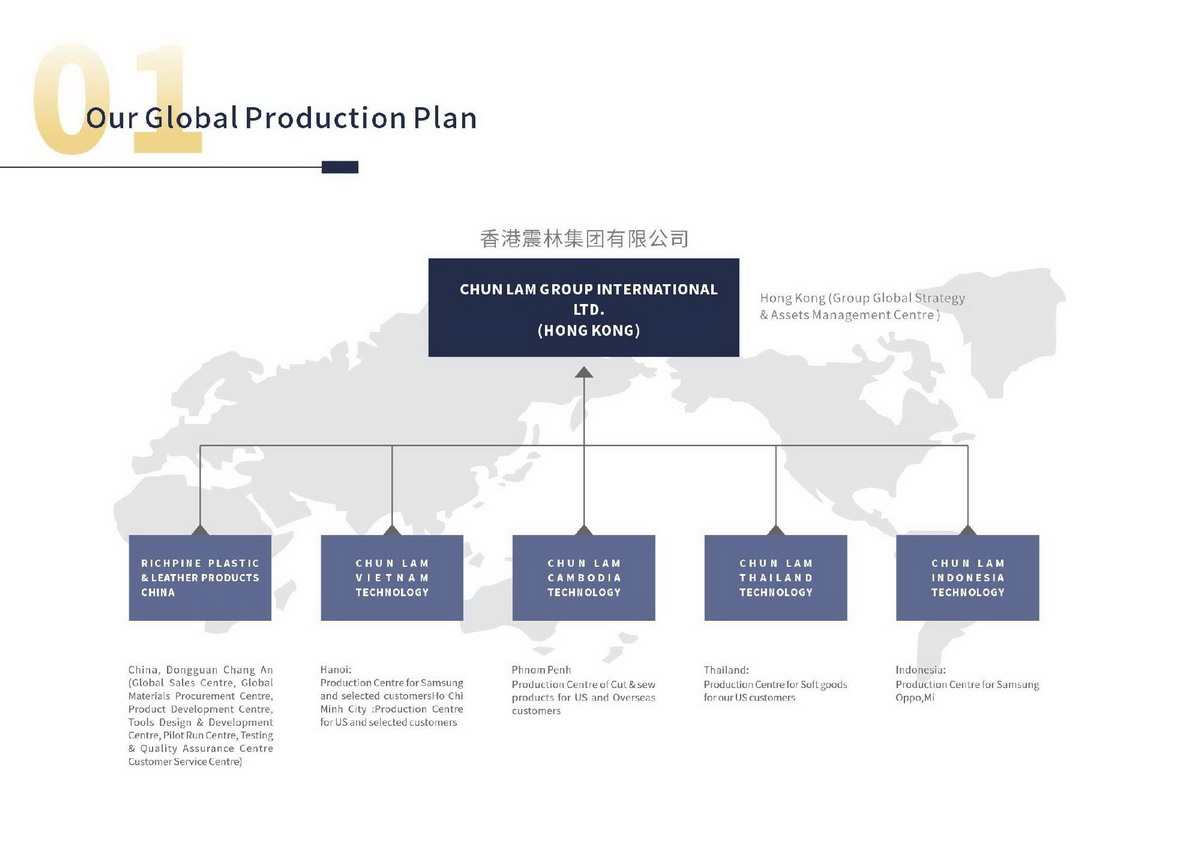Click the Chun Lam Group International Ltd. box
The image size is (1200, 846).
[x=584, y=308]
